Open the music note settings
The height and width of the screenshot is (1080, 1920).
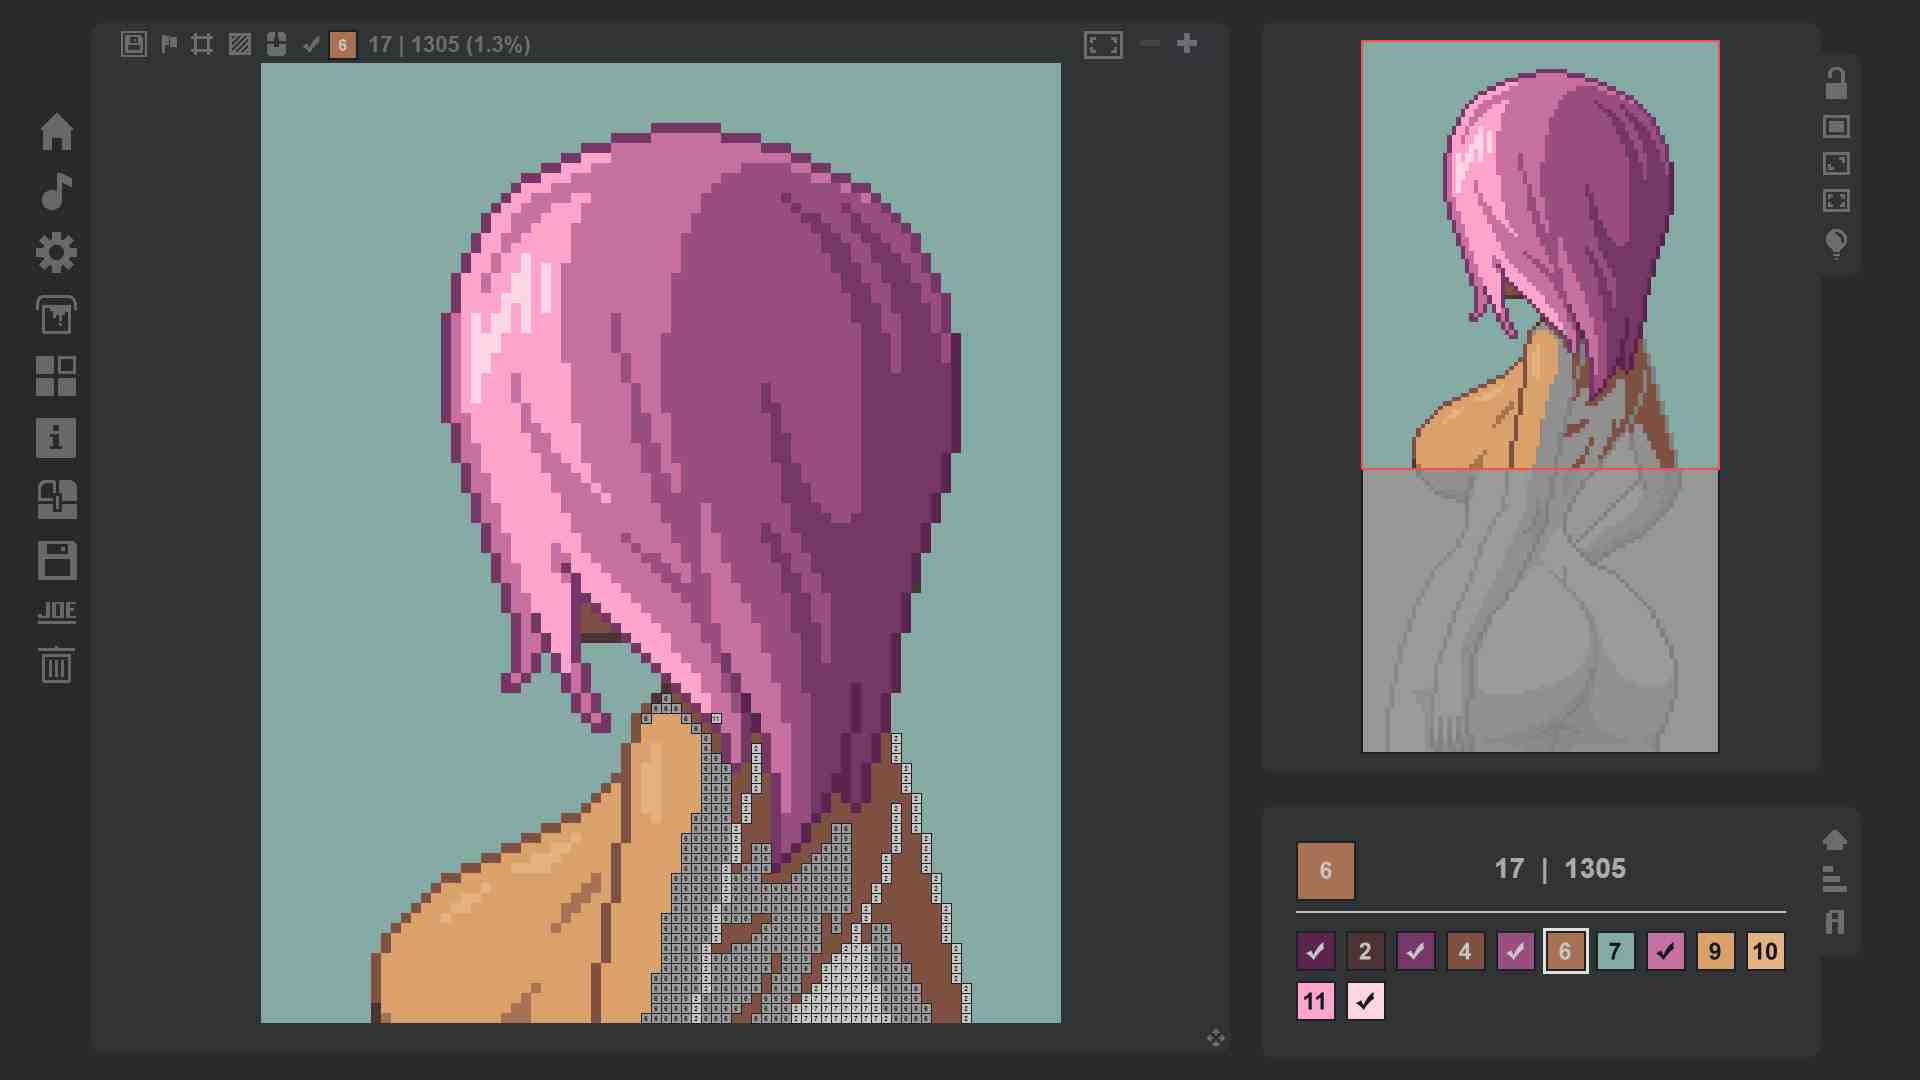[56, 192]
